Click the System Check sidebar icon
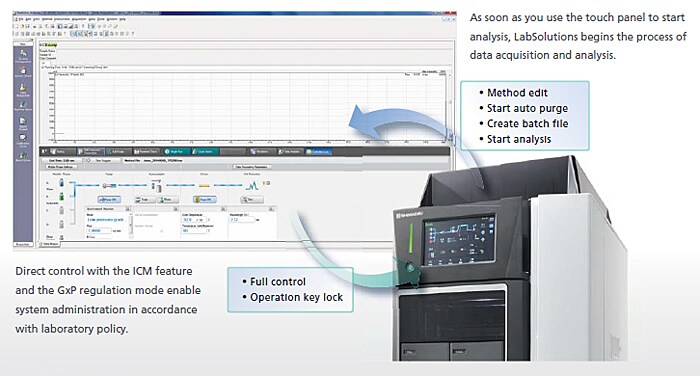The image size is (700, 376). (23, 72)
